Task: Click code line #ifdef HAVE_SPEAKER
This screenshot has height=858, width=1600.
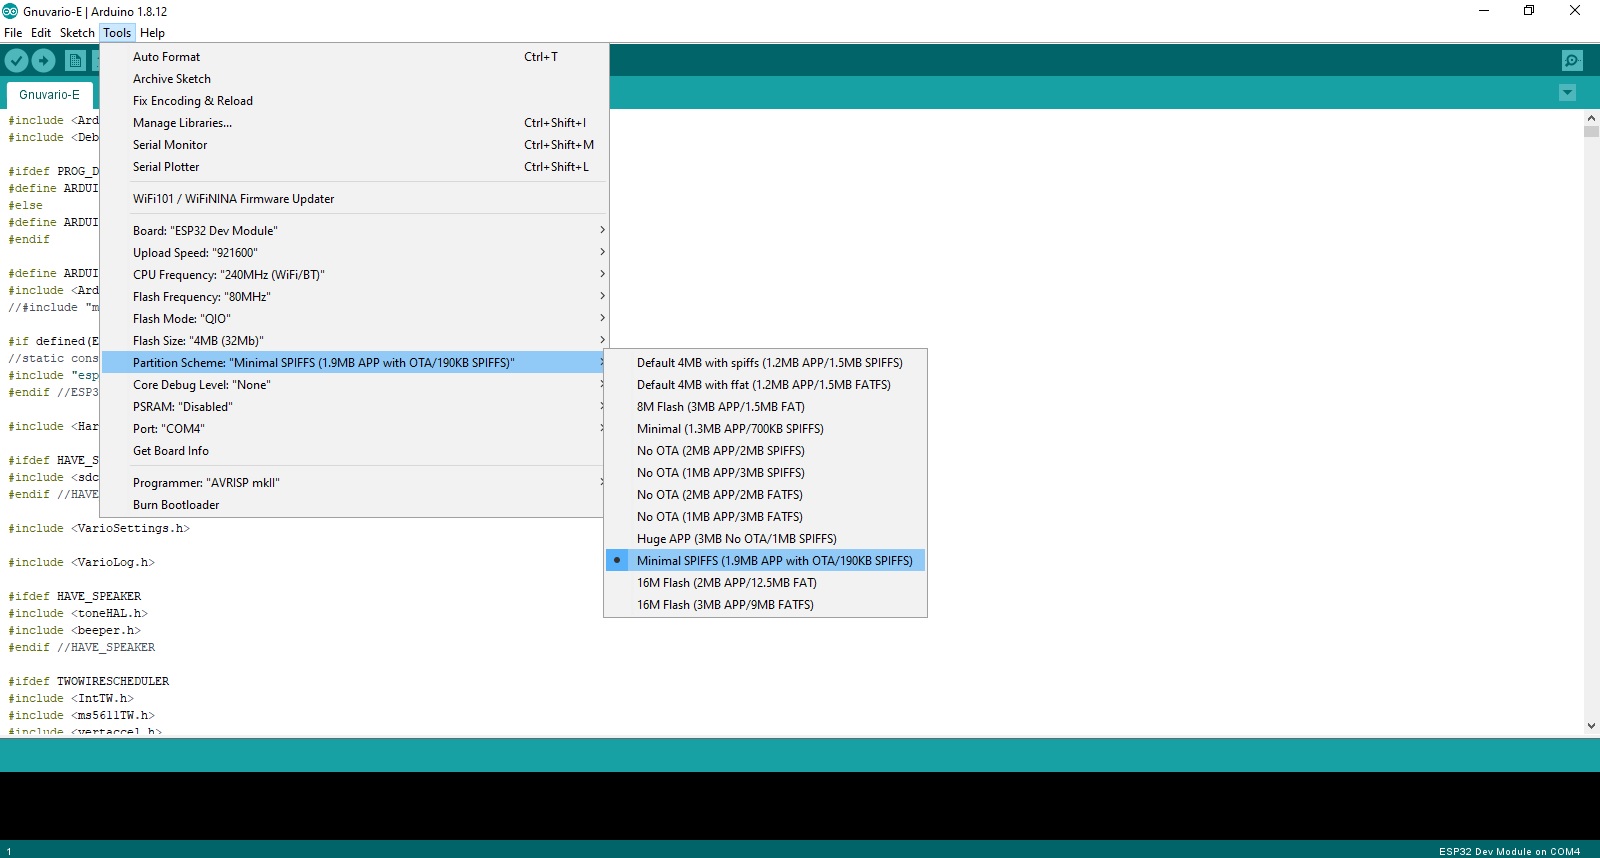Action: point(75,597)
